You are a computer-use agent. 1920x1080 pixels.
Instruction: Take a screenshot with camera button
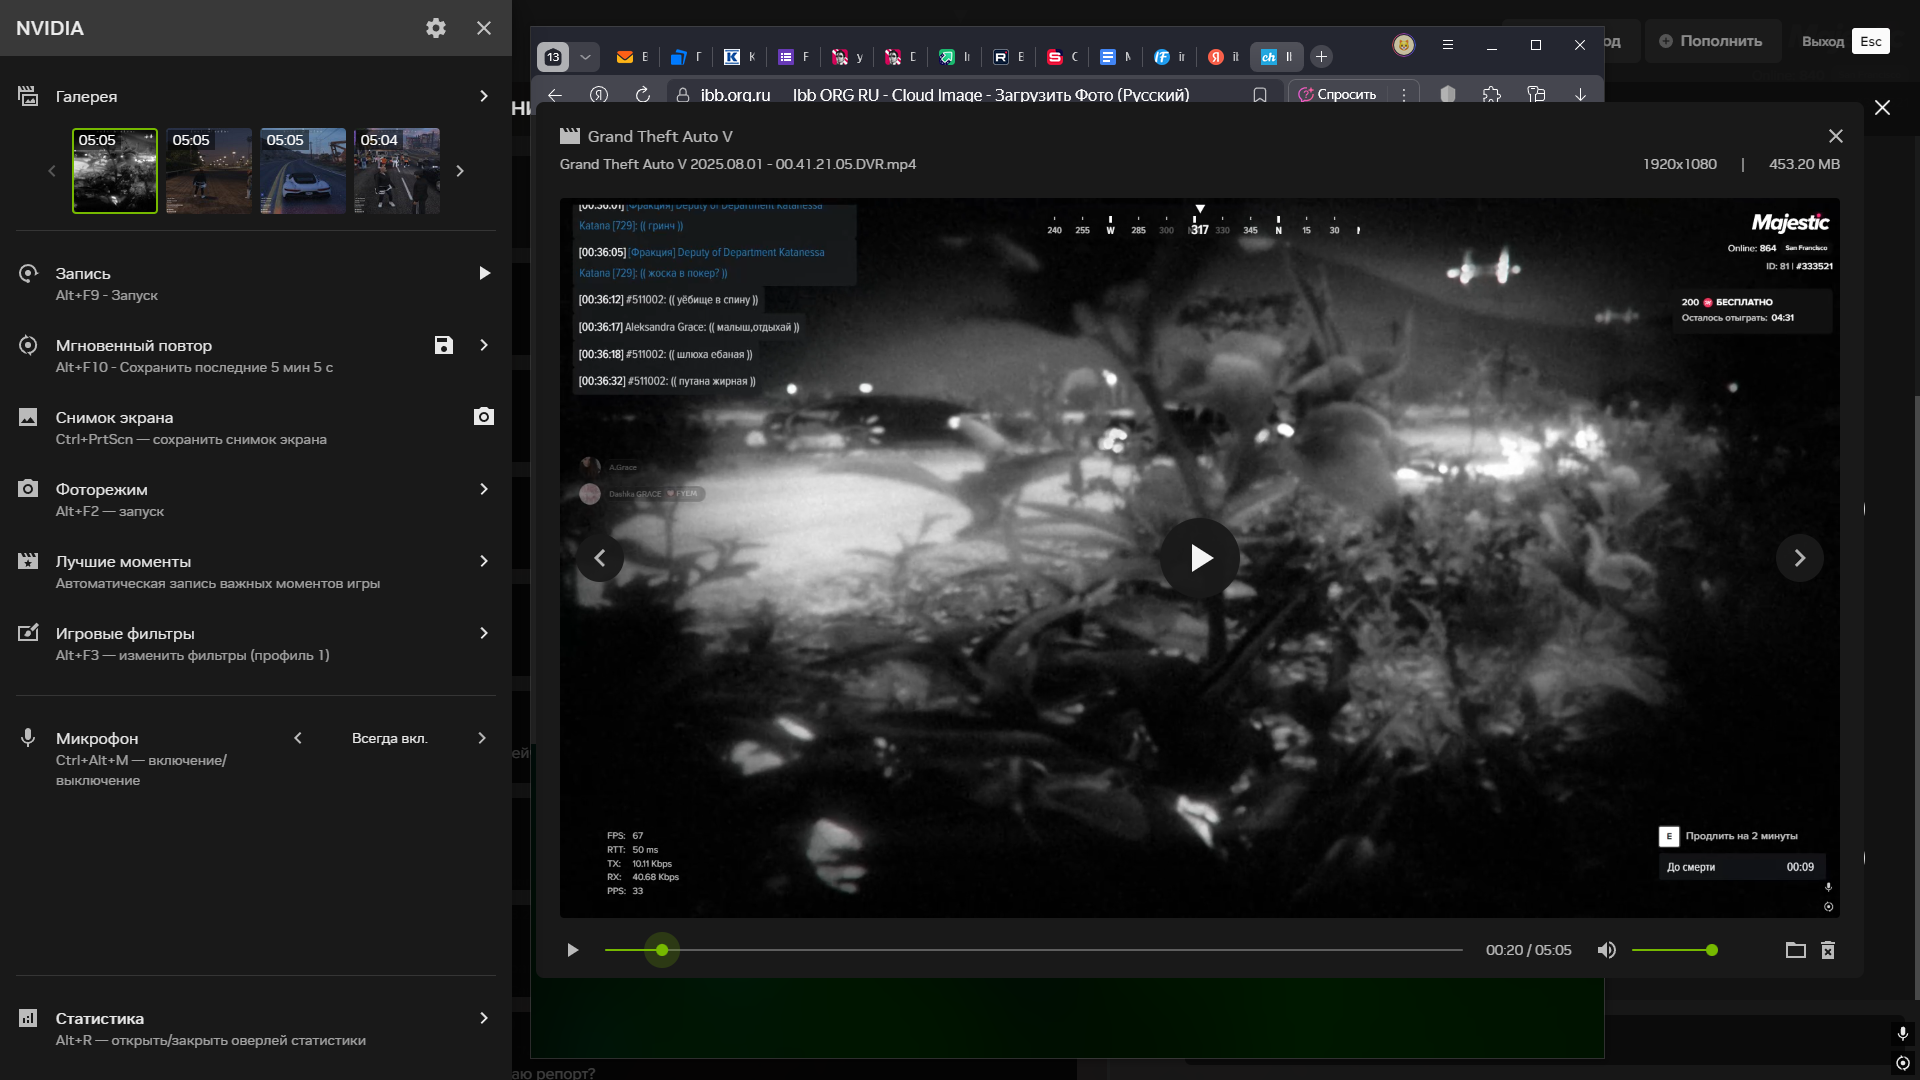[x=484, y=417]
